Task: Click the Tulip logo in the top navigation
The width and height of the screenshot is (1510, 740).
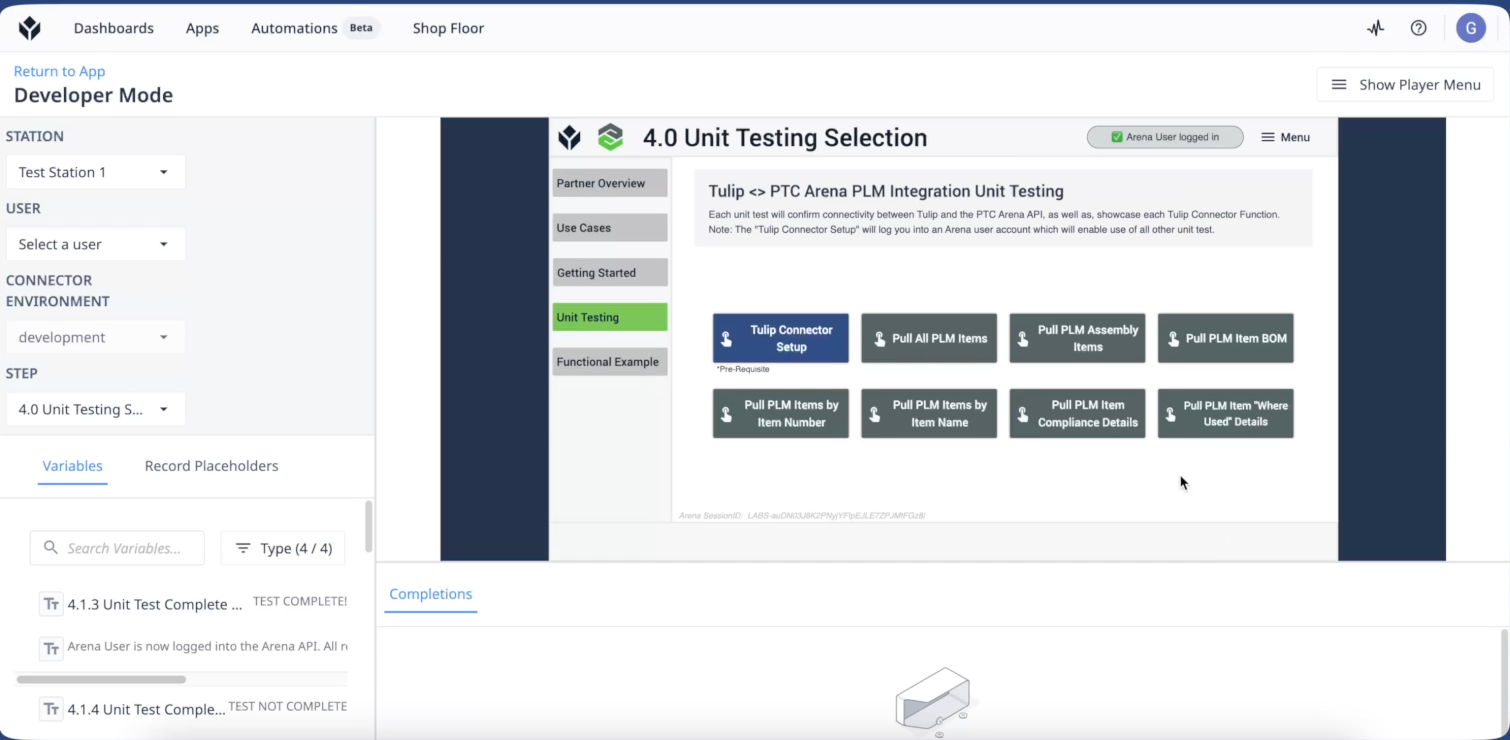Action: [28, 27]
